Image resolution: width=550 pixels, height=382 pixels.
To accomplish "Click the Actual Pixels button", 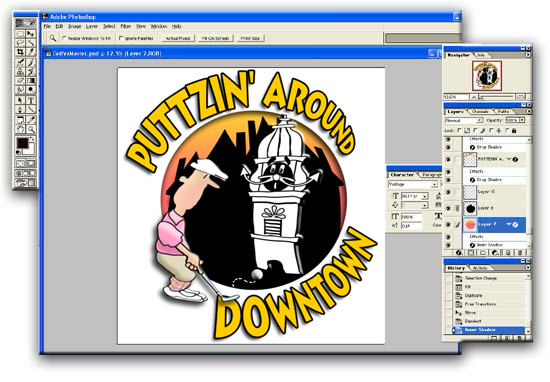I will point(178,38).
